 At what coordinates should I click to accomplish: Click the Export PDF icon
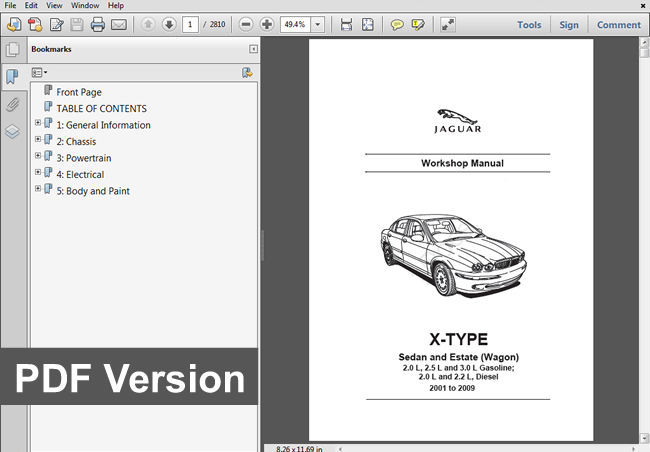[35, 24]
